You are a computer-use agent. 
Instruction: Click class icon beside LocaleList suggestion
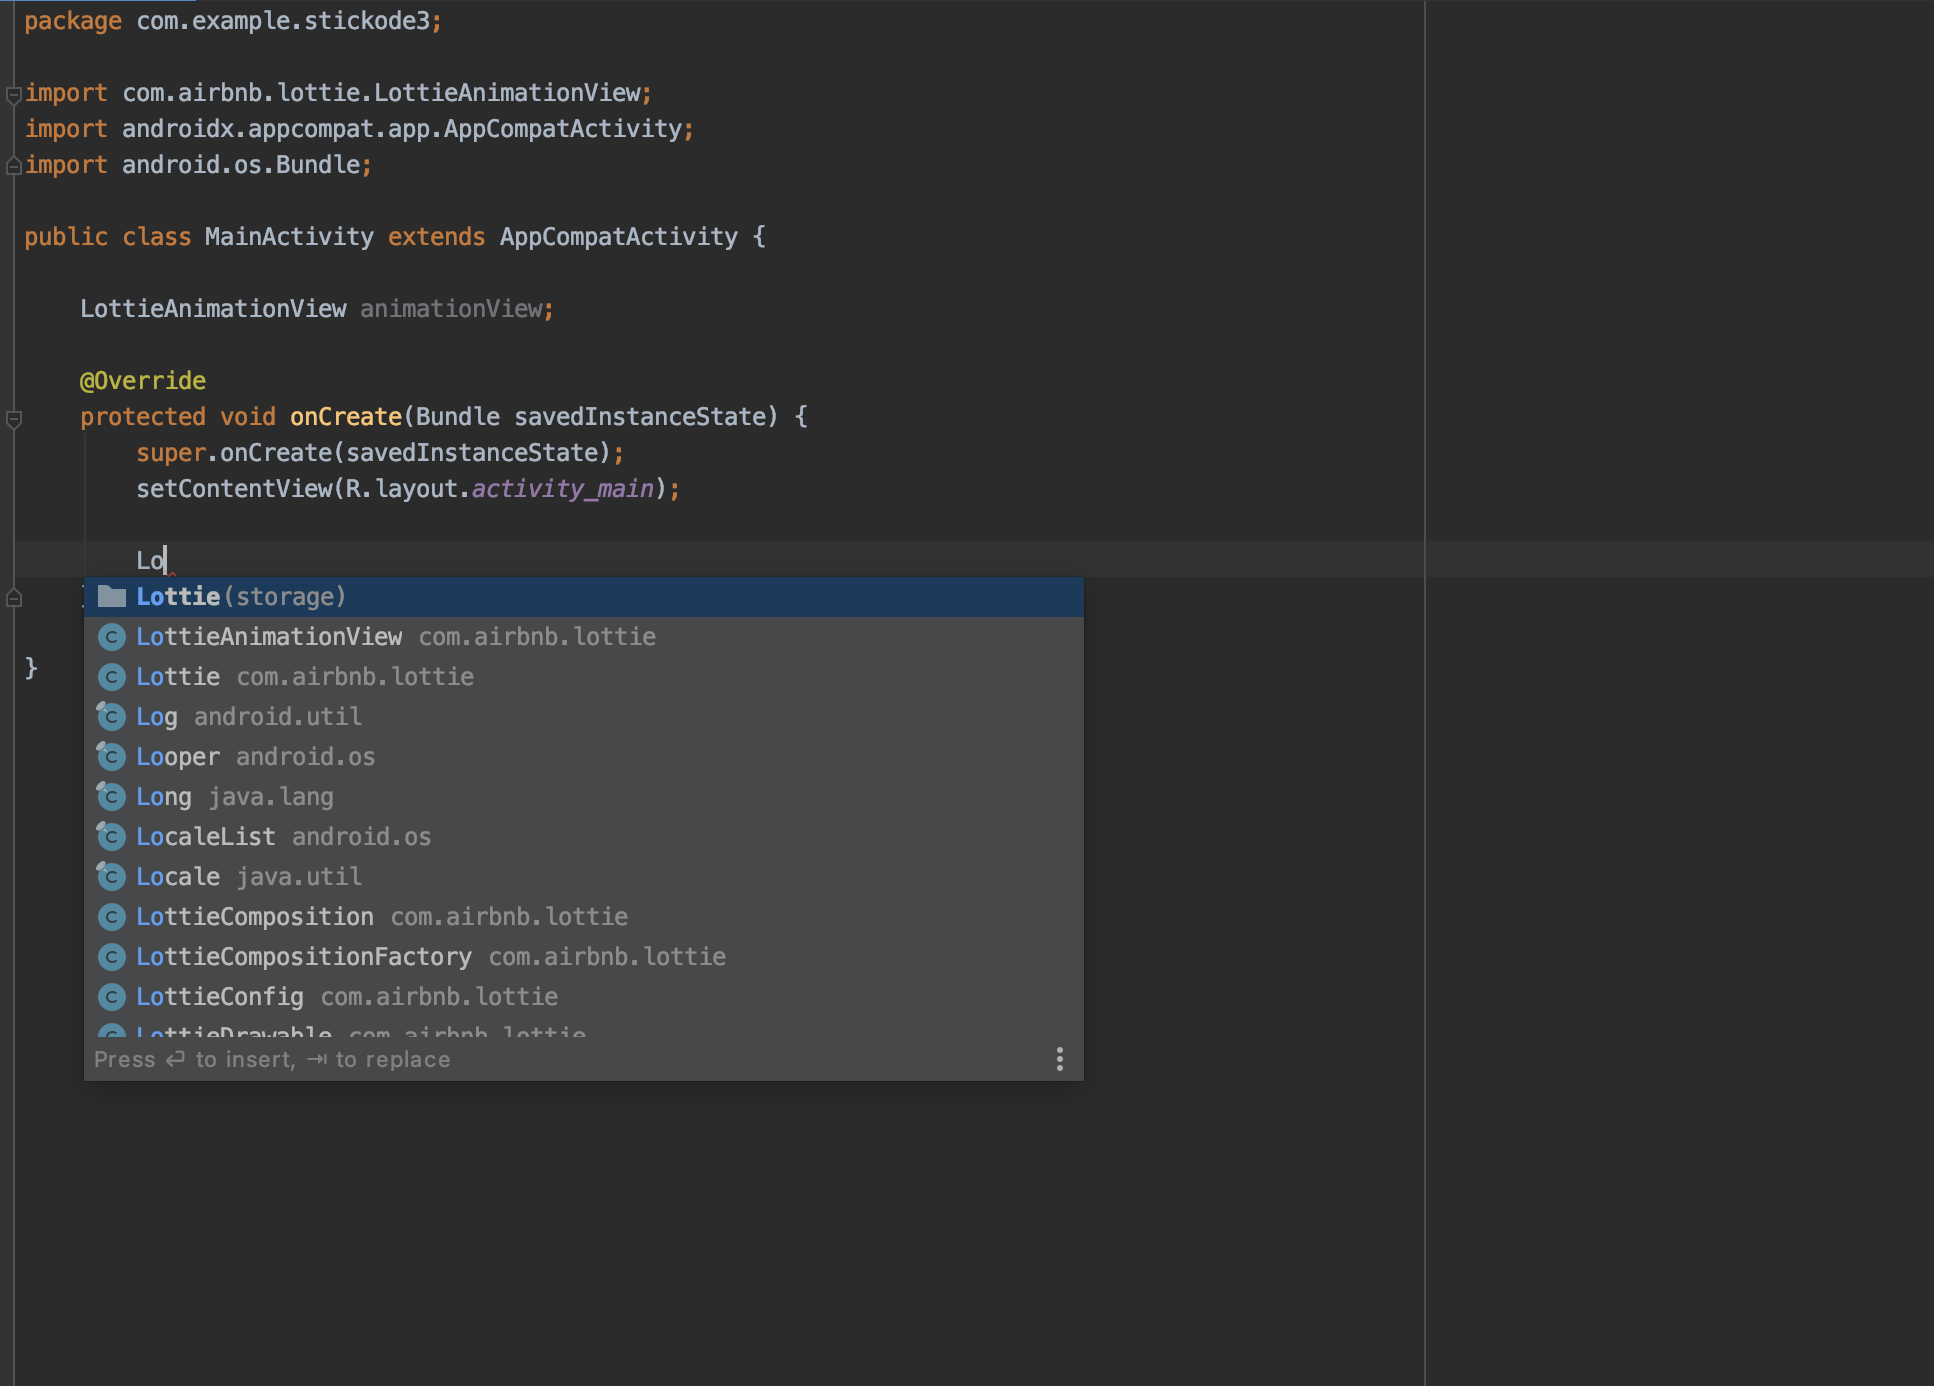[x=112, y=837]
